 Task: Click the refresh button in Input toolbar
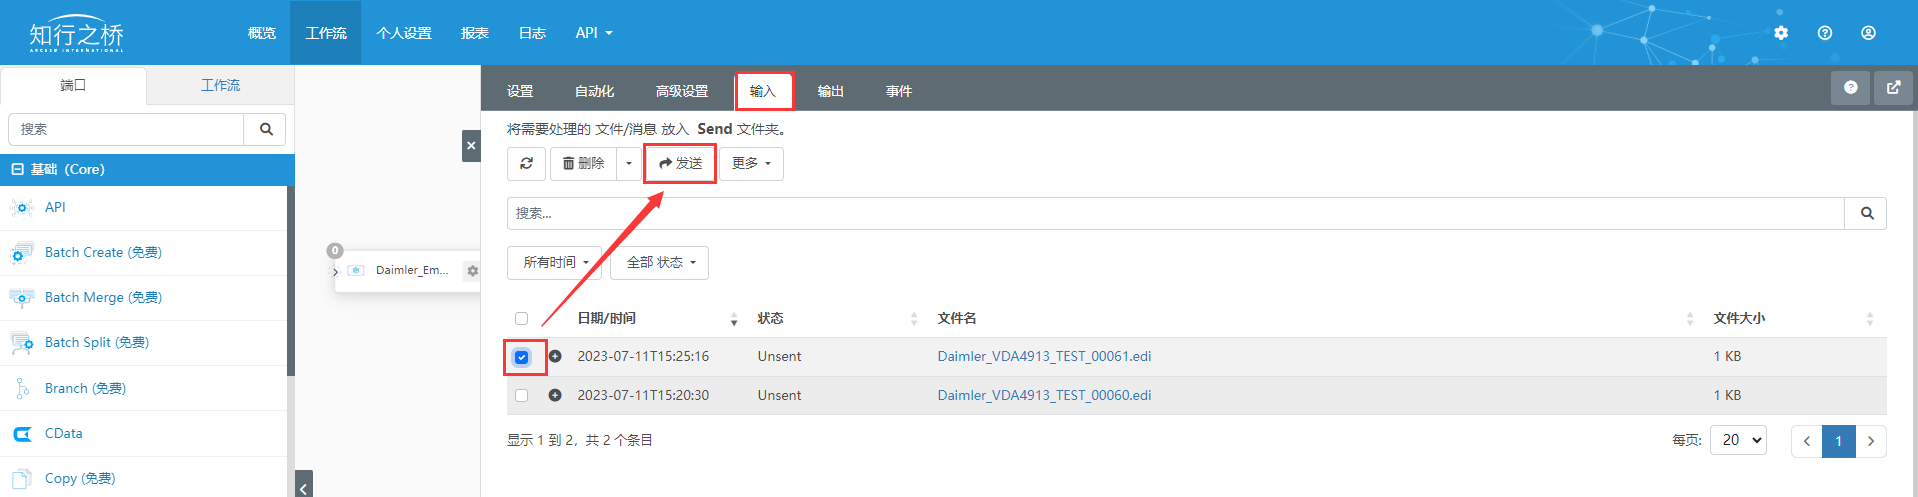click(x=526, y=163)
